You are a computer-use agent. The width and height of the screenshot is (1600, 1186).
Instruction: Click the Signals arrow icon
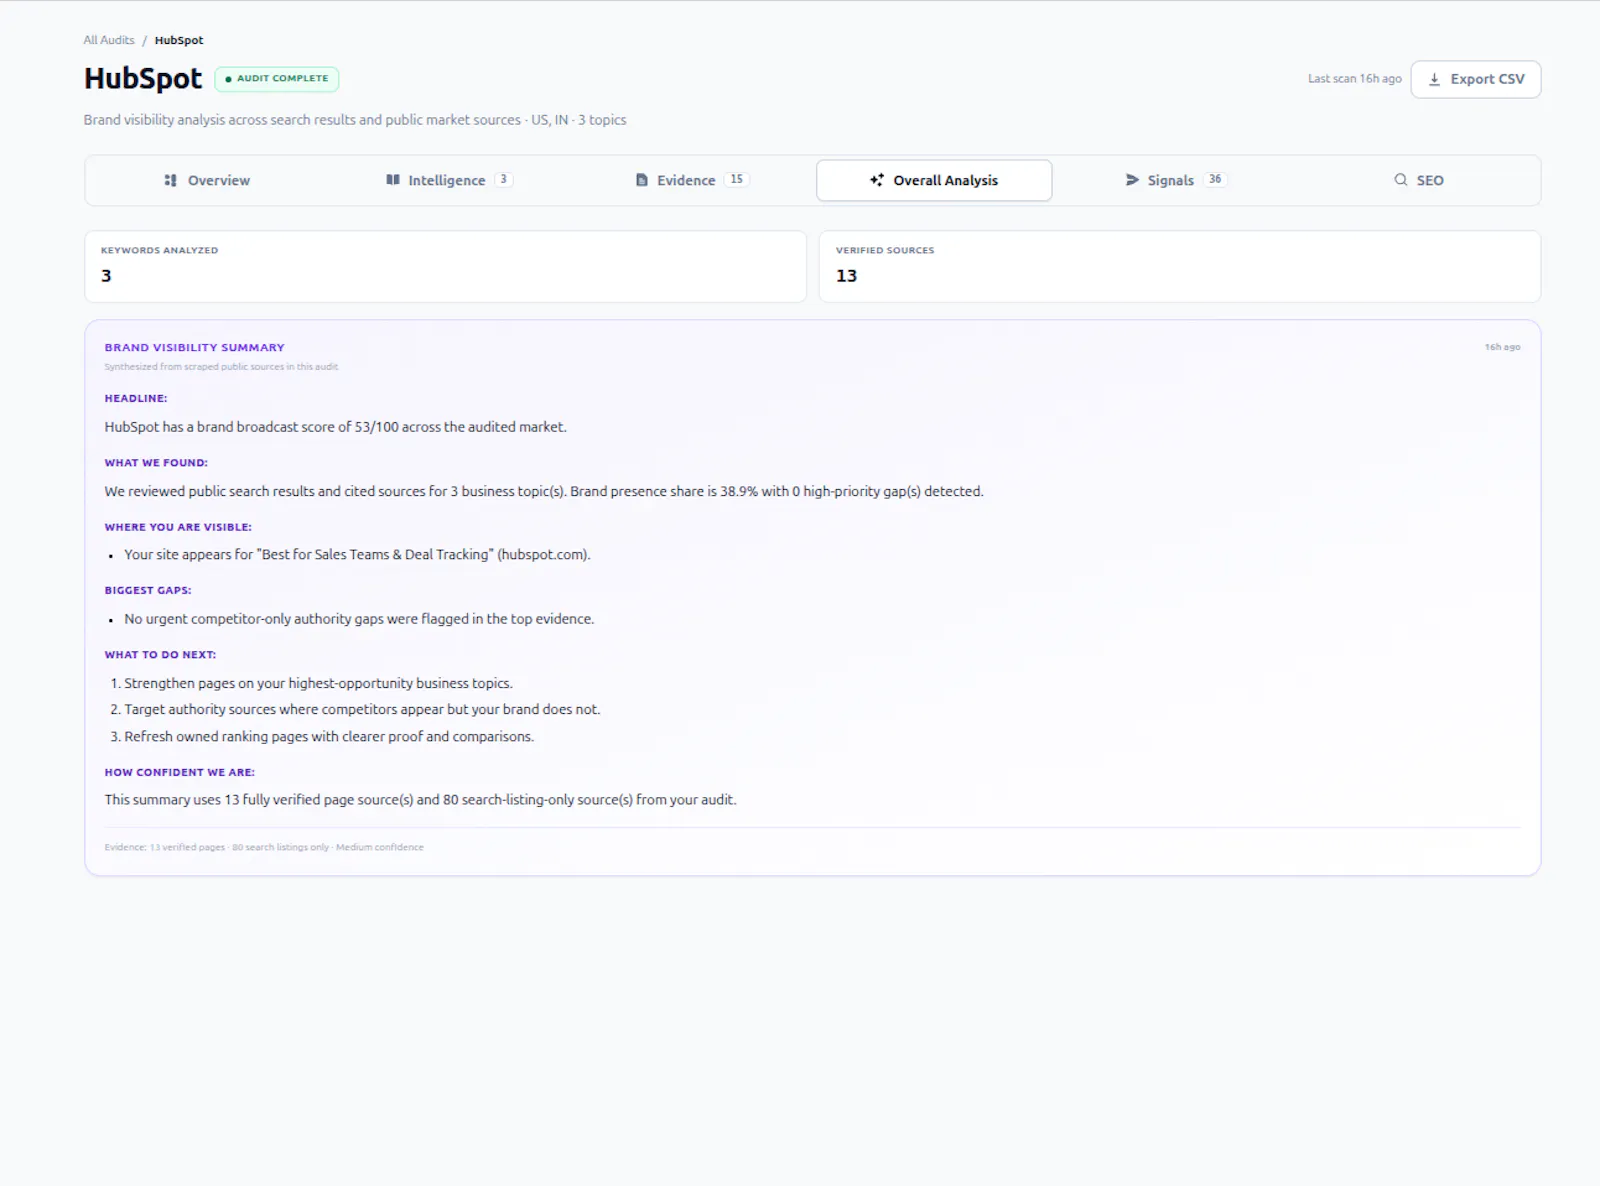(x=1132, y=180)
